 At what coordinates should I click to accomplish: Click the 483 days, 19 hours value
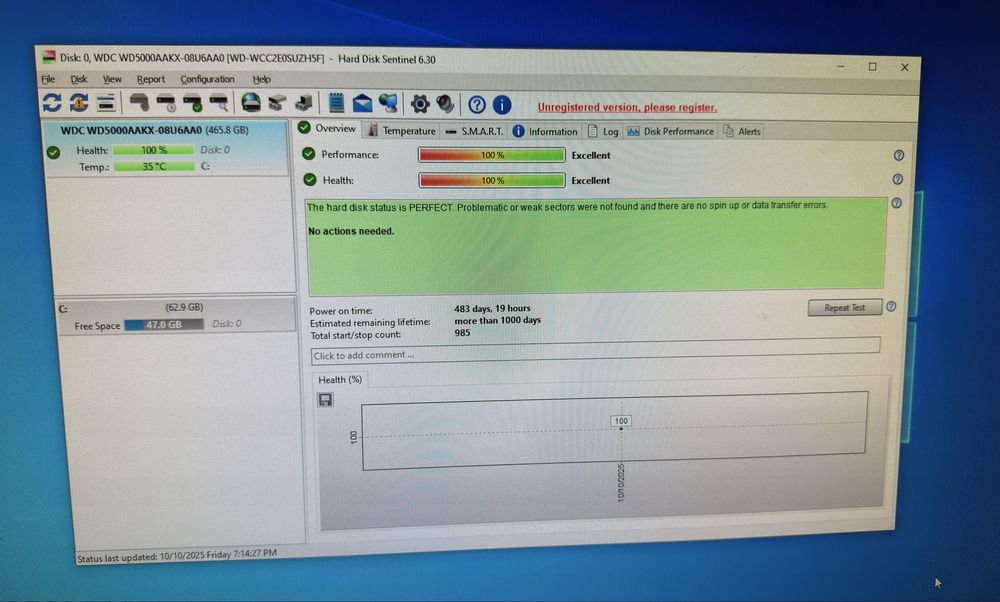(492, 309)
